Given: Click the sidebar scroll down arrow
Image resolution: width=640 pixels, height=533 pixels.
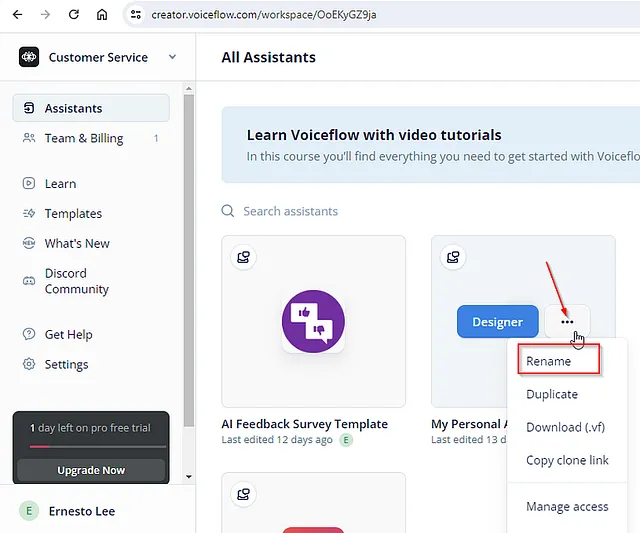Looking at the screenshot, I should pyautogui.click(x=189, y=476).
